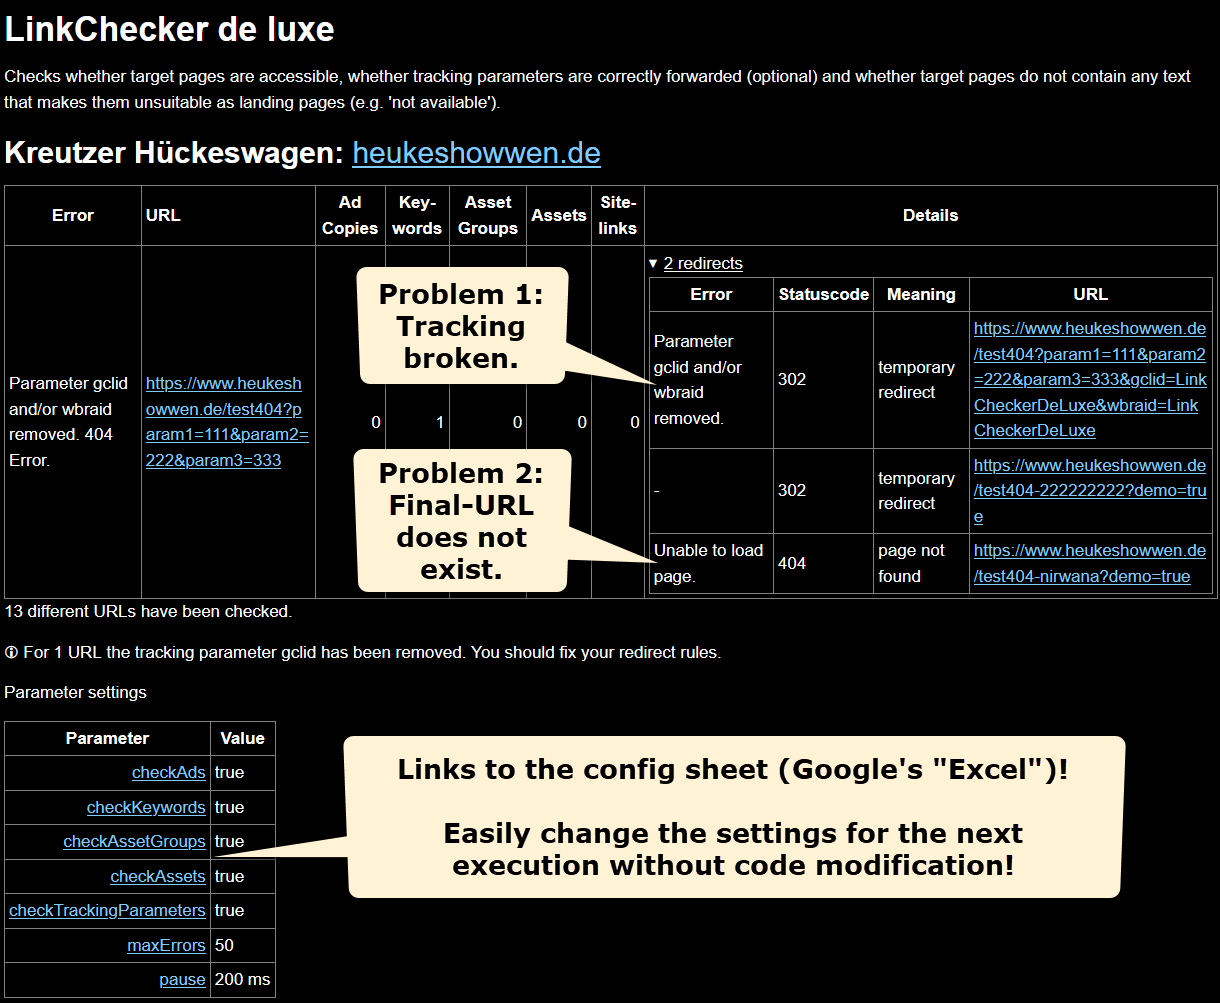
Task: Select the Details column header
Action: tap(930, 215)
